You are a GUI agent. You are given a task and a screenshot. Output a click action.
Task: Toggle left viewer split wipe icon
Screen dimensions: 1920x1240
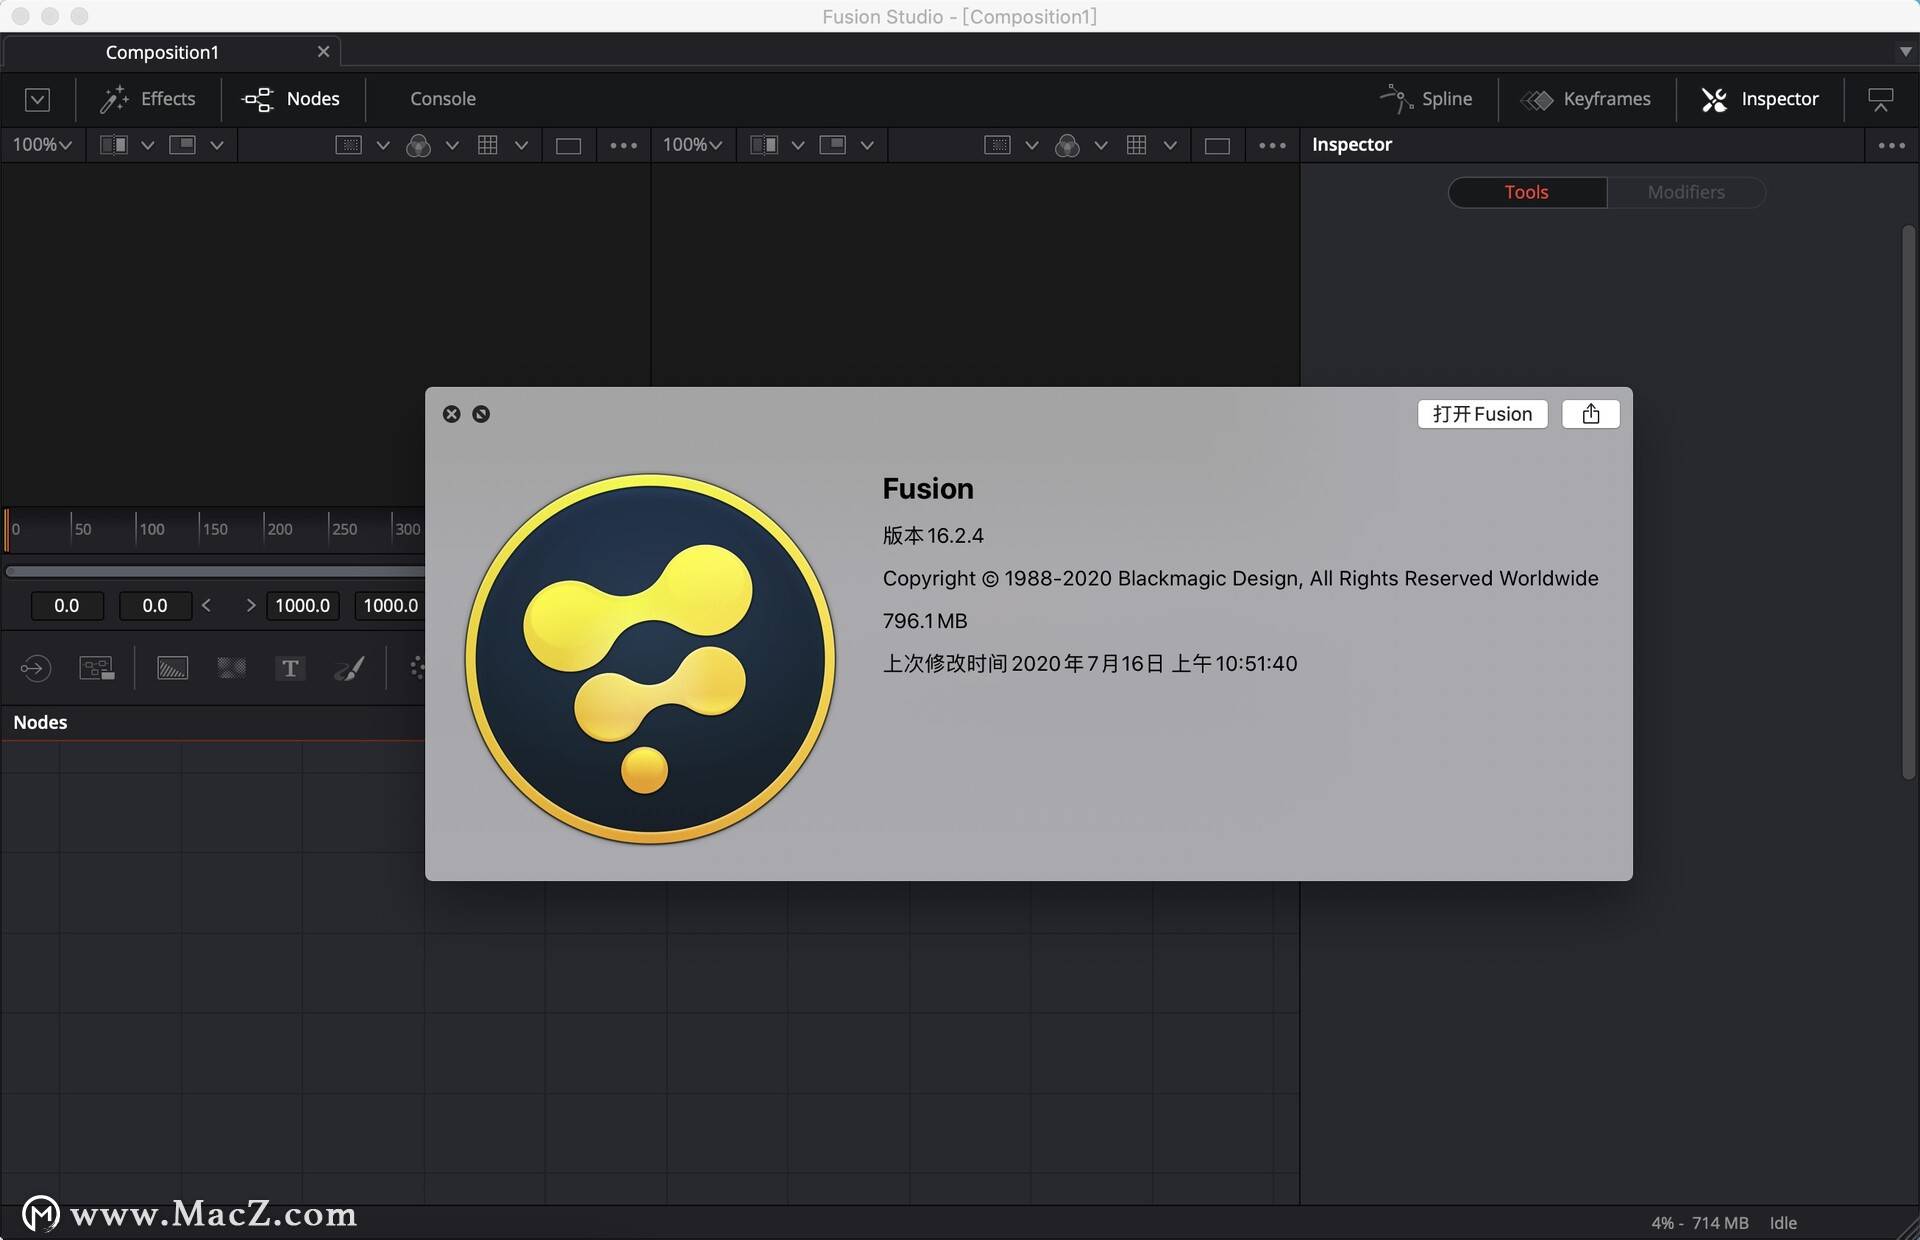(x=114, y=145)
